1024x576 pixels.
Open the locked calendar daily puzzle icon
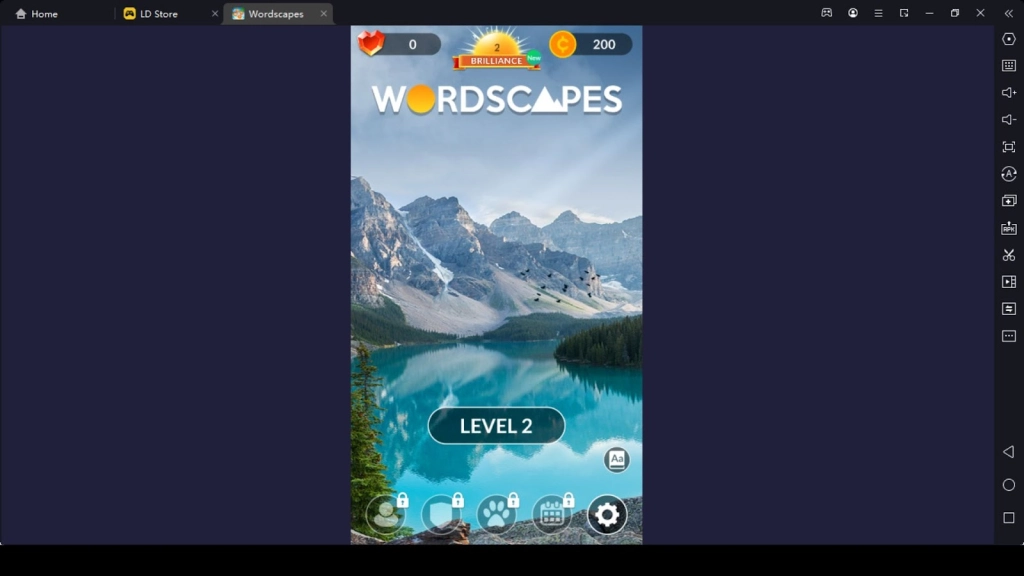[552, 514]
